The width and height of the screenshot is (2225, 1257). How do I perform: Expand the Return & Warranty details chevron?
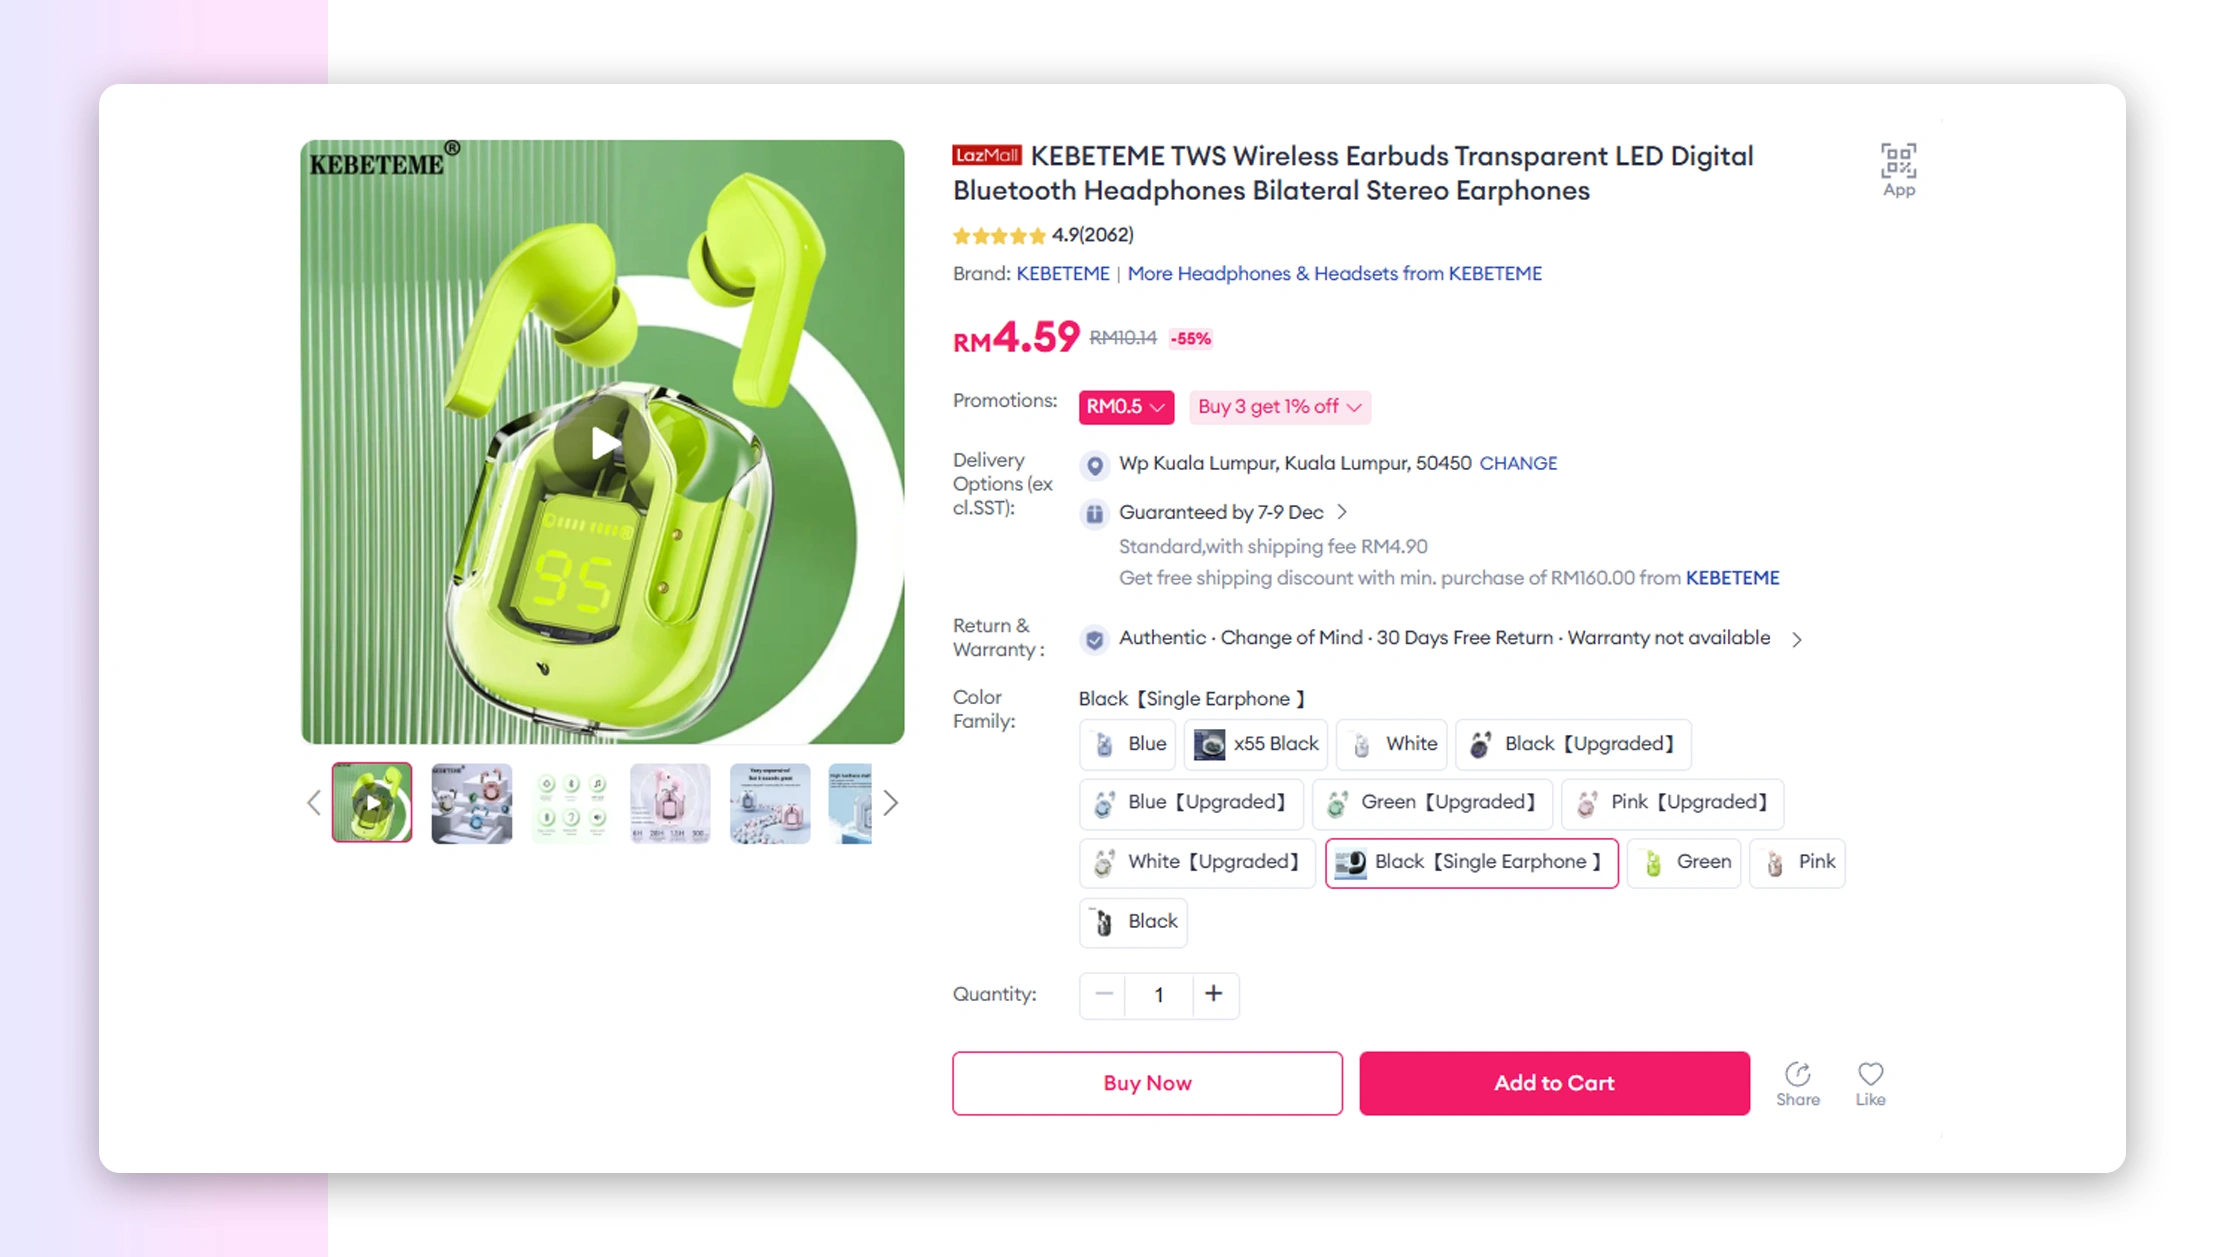1797,639
